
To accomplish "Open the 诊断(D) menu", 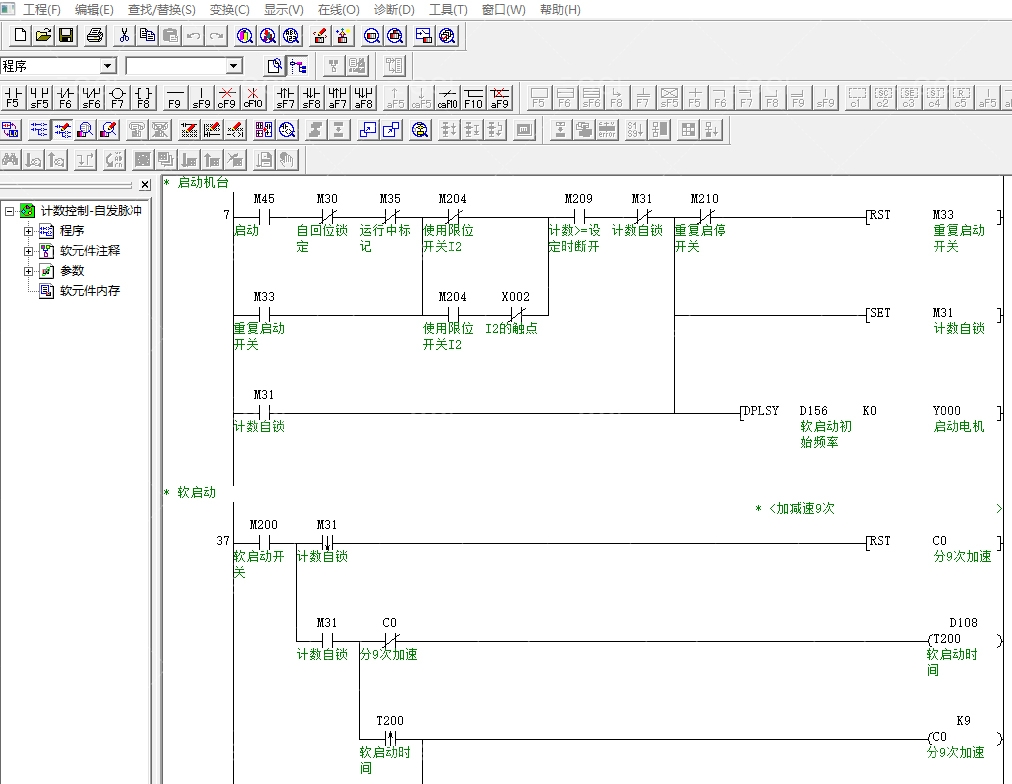I will click(393, 10).
